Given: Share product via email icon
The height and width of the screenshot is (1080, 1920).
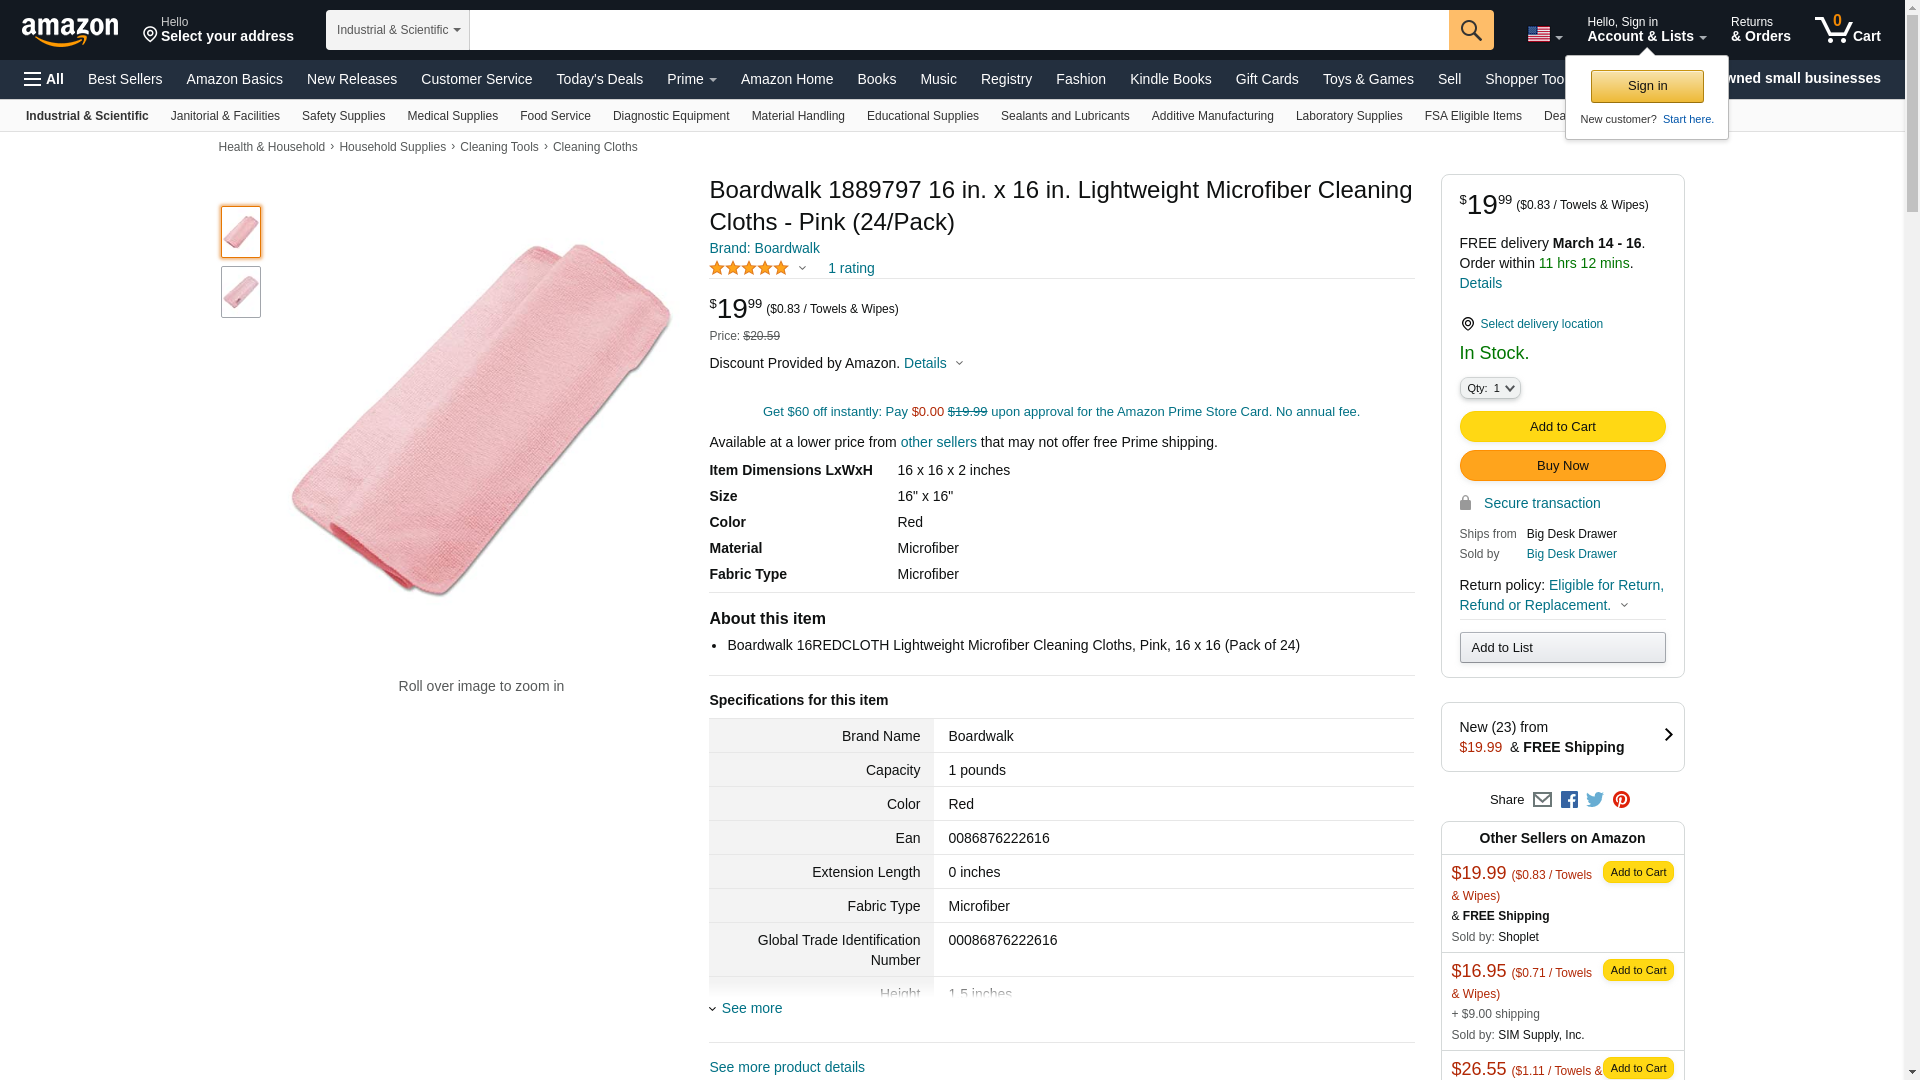Looking at the screenshot, I should click(x=1542, y=800).
